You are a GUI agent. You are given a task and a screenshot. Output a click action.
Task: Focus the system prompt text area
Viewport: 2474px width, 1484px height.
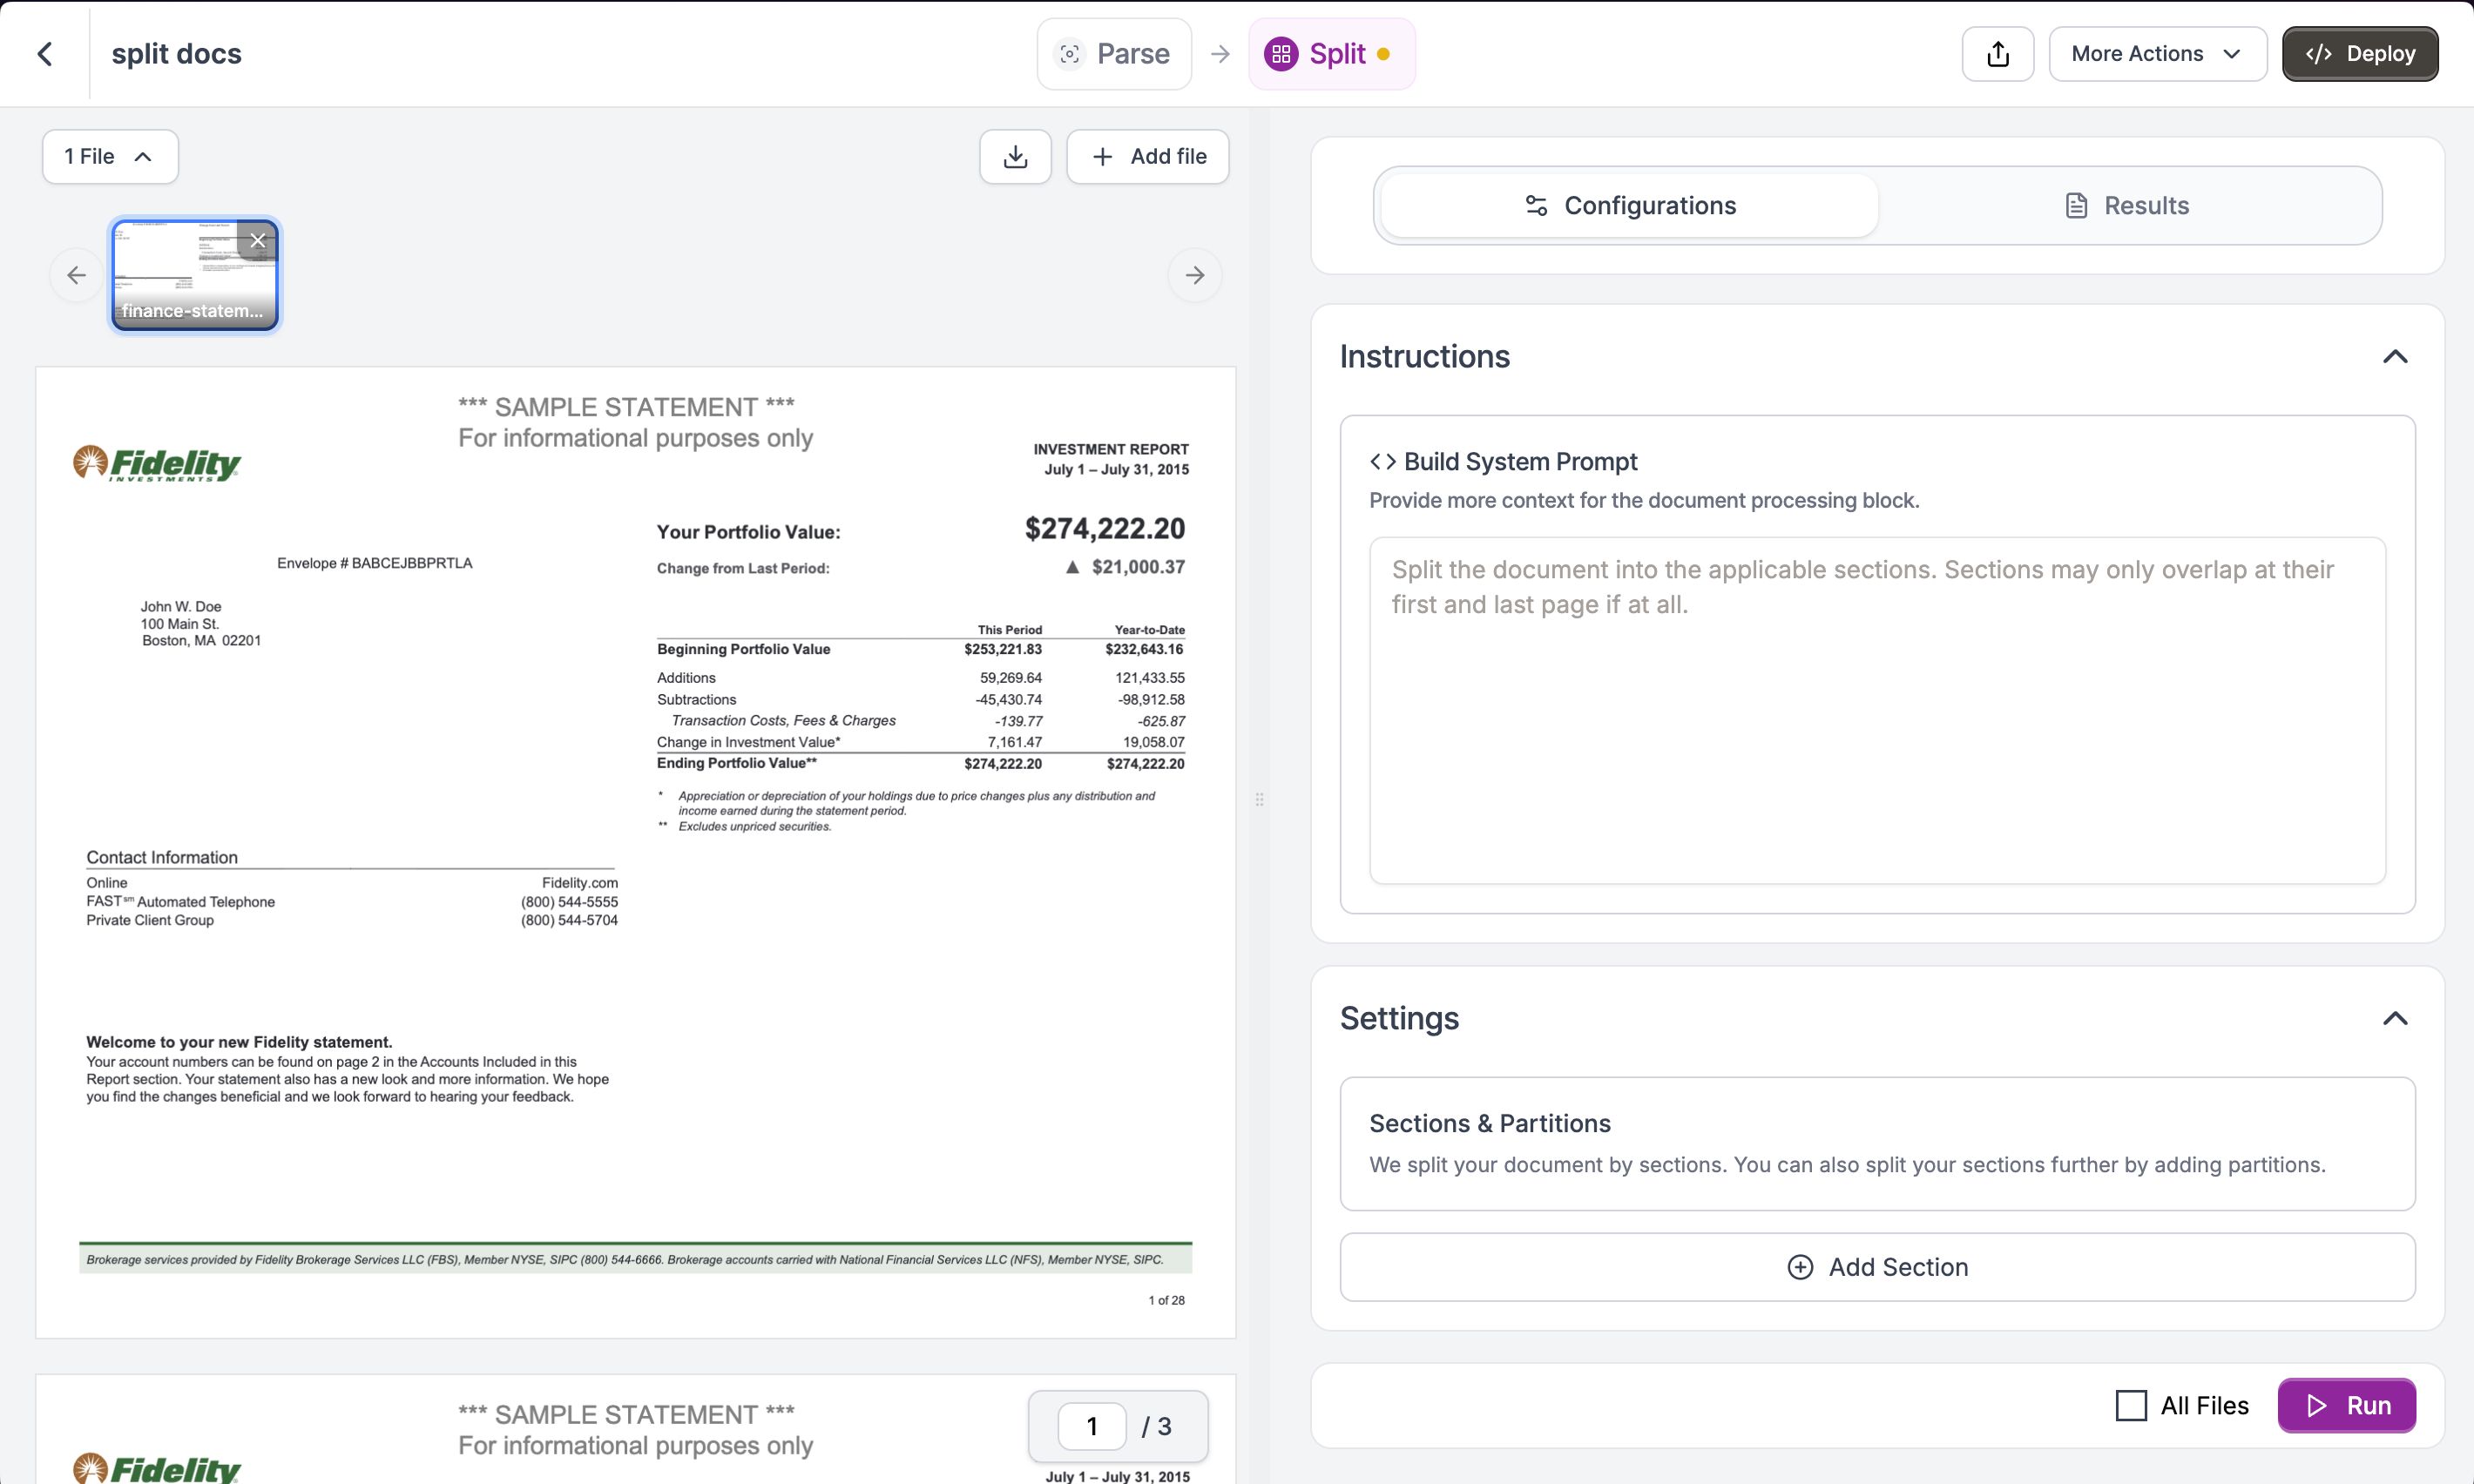[x=1877, y=710]
